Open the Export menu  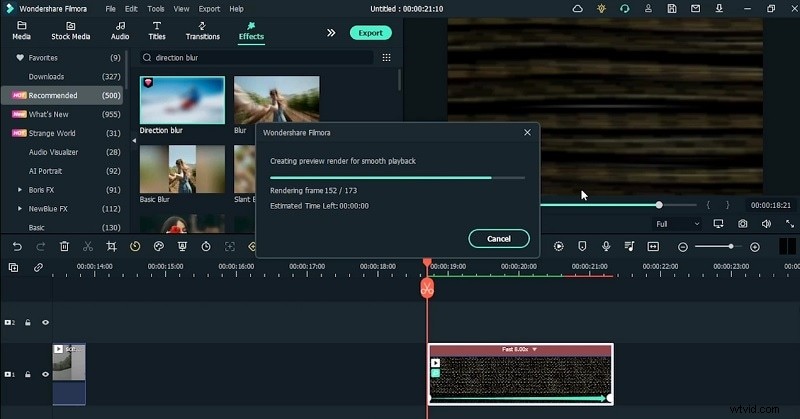coord(209,9)
